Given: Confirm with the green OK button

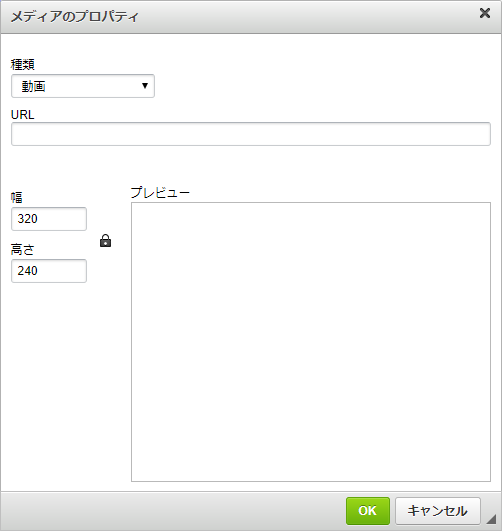Looking at the screenshot, I should [x=368, y=511].
